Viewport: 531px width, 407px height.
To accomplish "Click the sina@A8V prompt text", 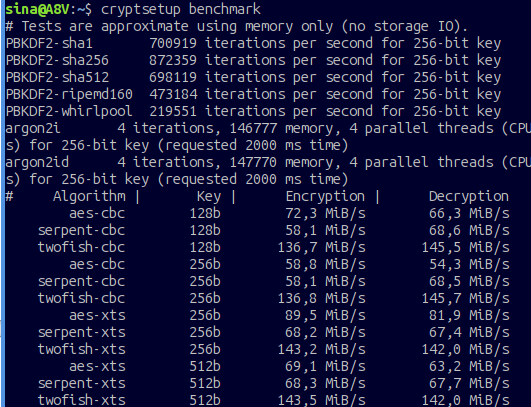I will click(x=37, y=9).
